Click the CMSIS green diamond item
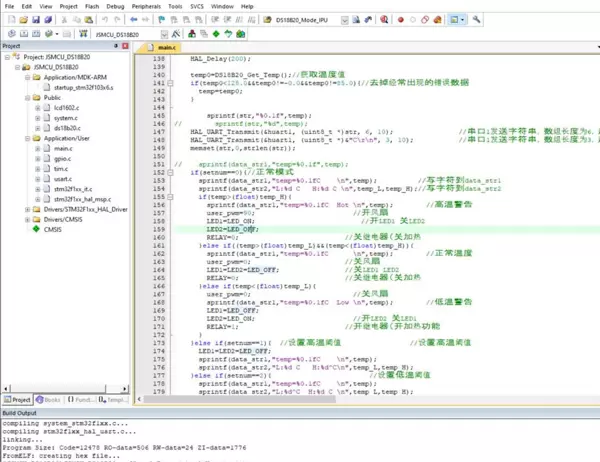600x462 pixels. 35,229
